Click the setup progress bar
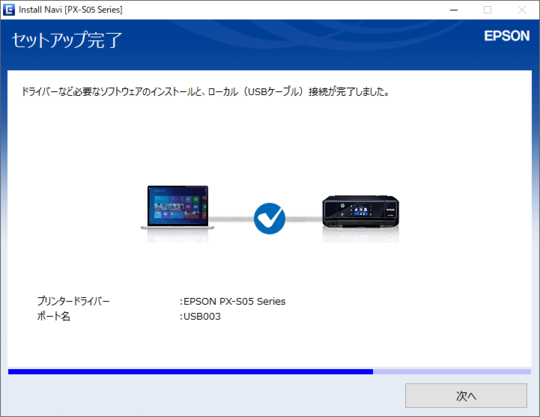 click(269, 372)
